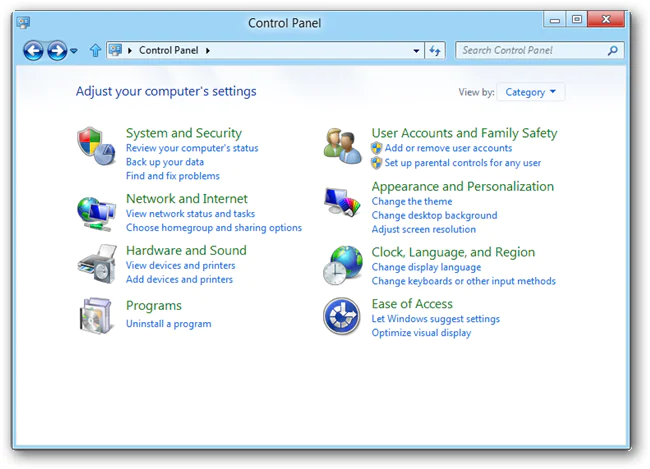Image resolution: width=650 pixels, height=469 pixels.
Task: Open the Ease of Access icon
Action: pyautogui.click(x=342, y=316)
